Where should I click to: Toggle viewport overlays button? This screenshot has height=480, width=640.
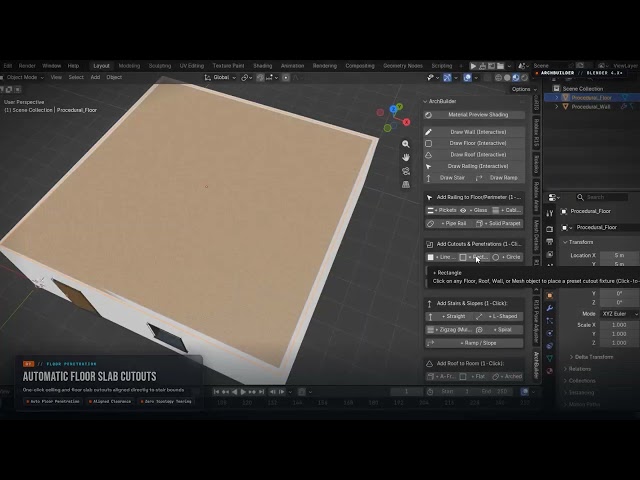click(x=468, y=78)
